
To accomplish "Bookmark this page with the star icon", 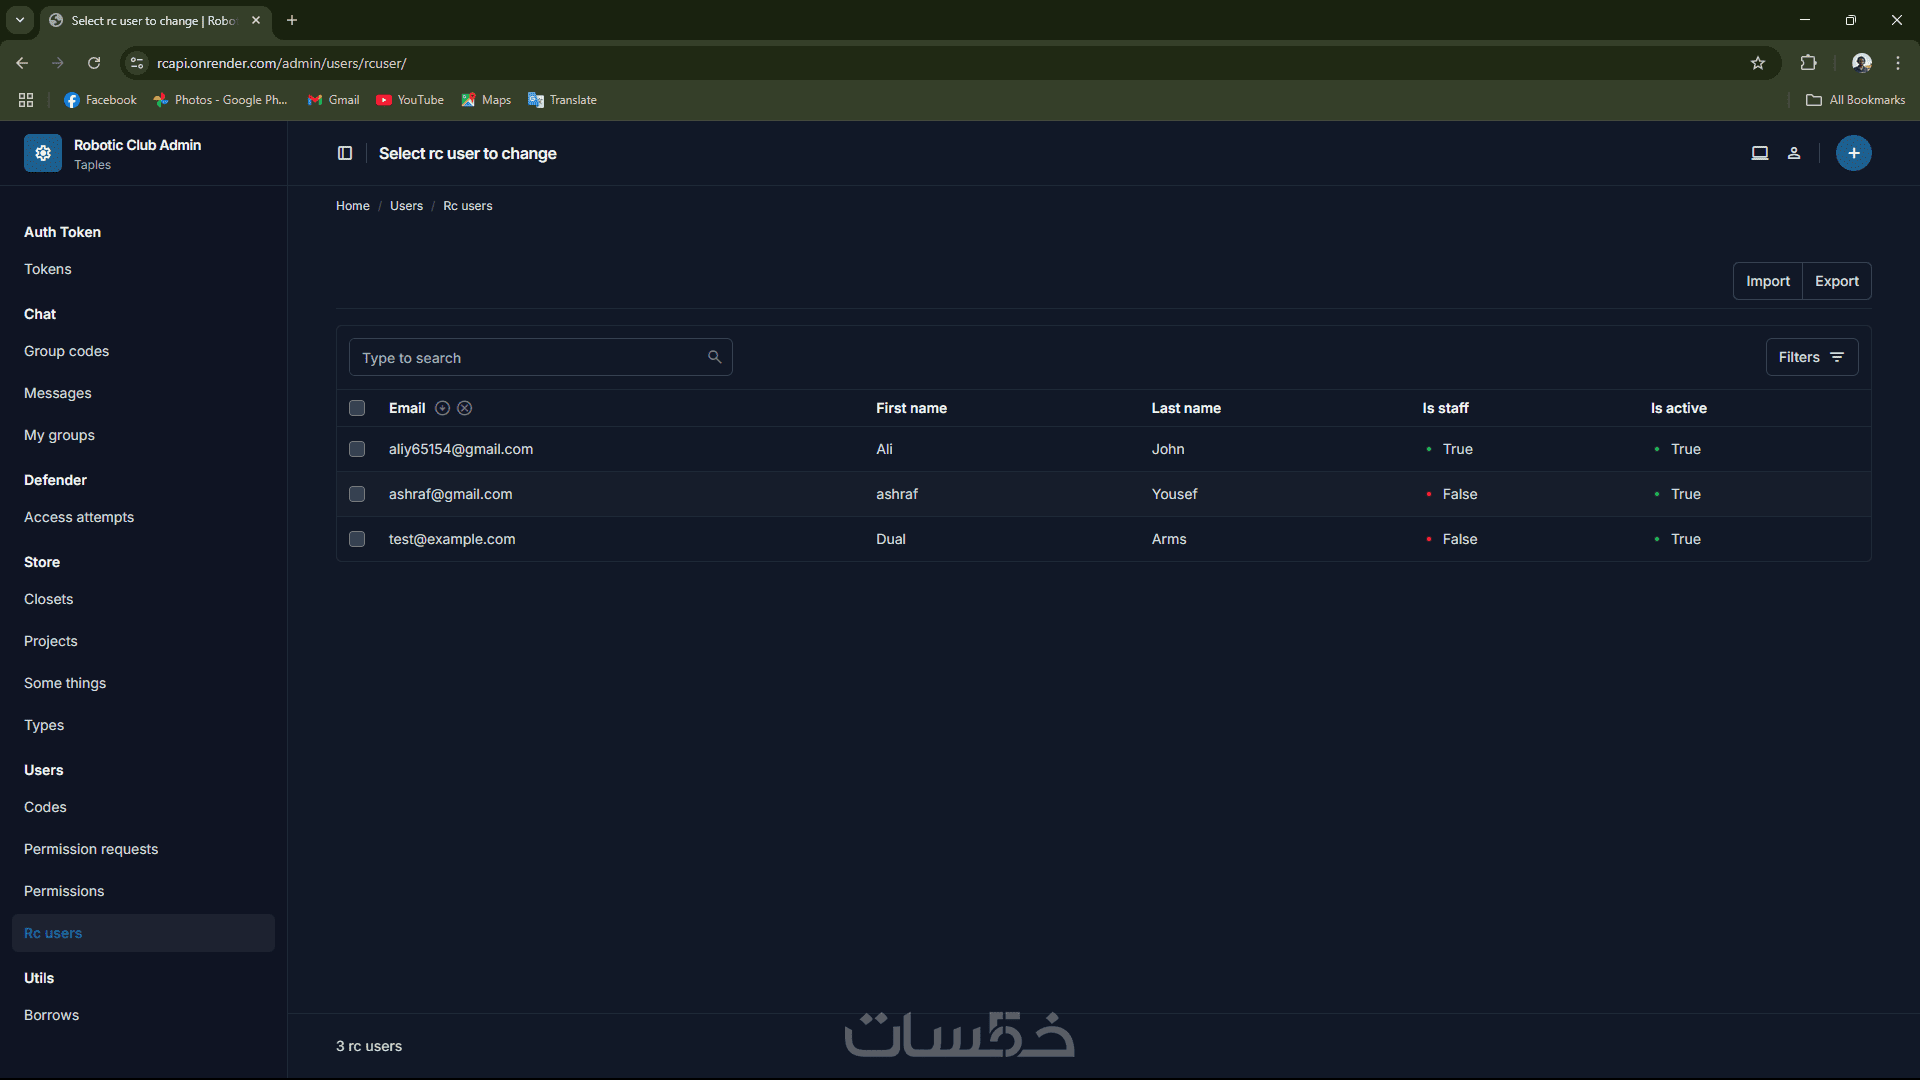I will [1758, 63].
